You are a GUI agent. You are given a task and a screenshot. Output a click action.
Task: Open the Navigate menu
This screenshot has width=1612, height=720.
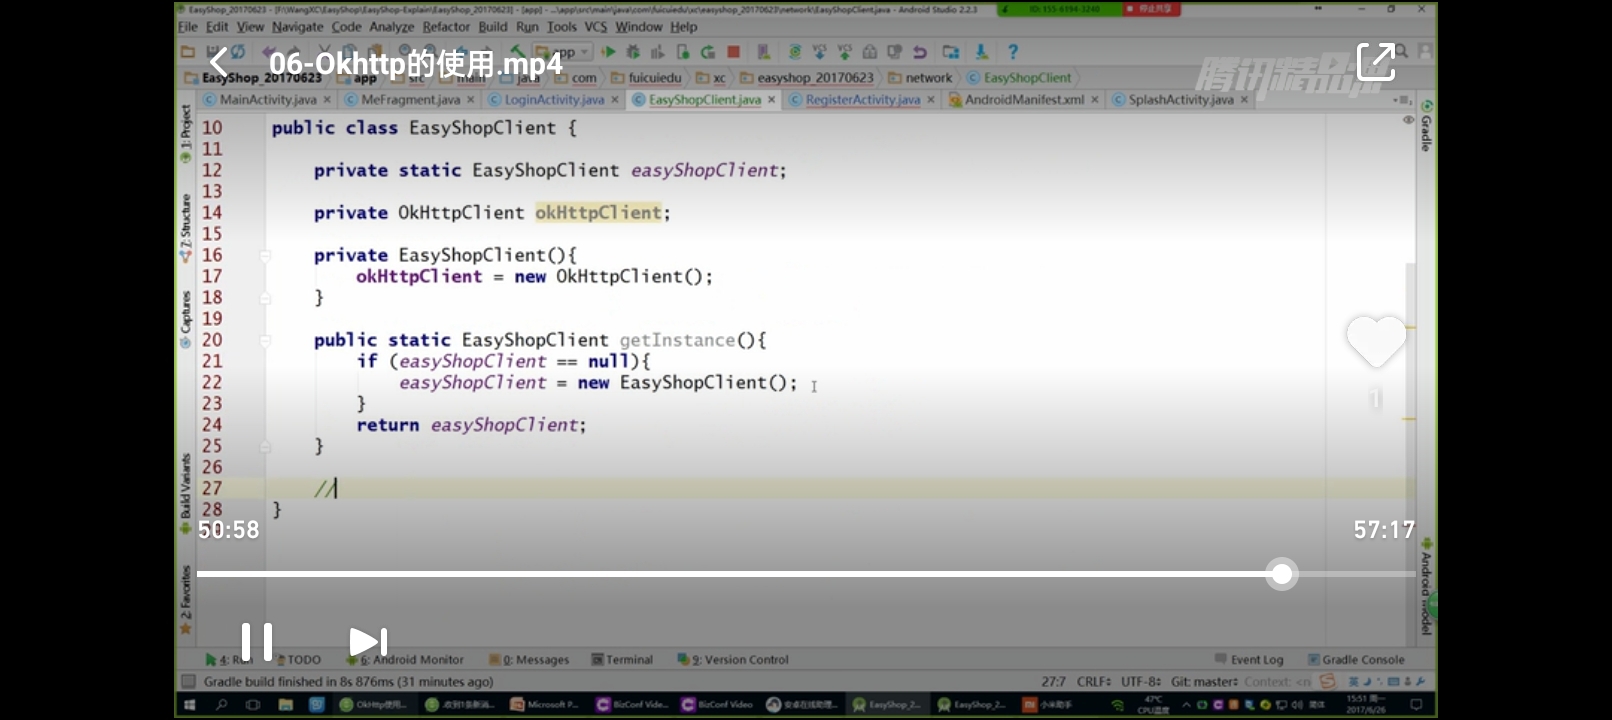point(298,27)
